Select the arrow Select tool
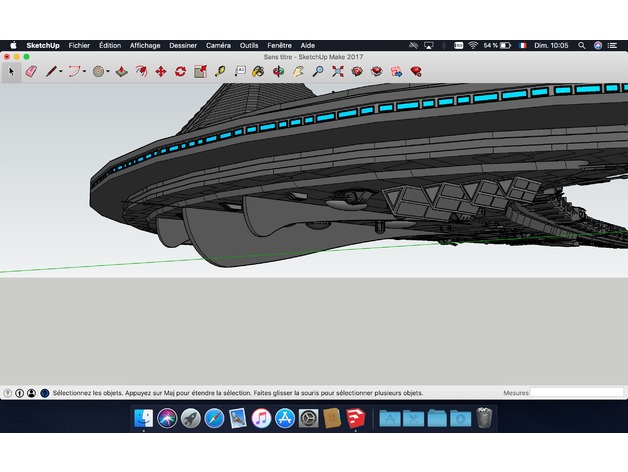628x472 pixels. [11, 72]
